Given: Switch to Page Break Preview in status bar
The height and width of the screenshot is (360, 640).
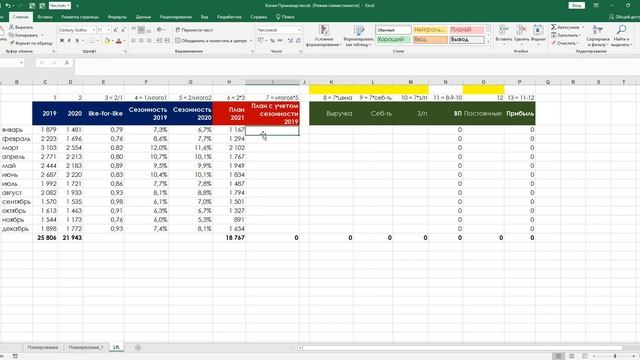Looking at the screenshot, I should [x=584, y=356].
